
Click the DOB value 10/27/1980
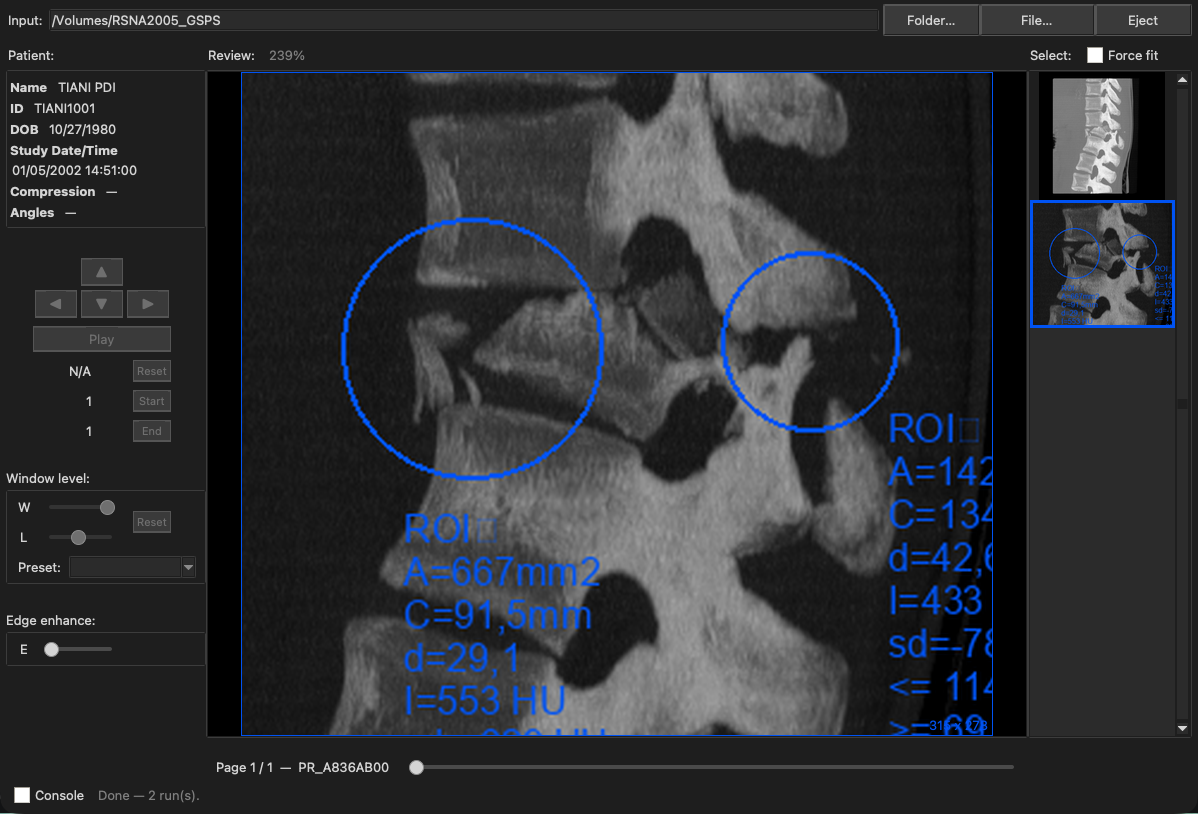(83, 129)
